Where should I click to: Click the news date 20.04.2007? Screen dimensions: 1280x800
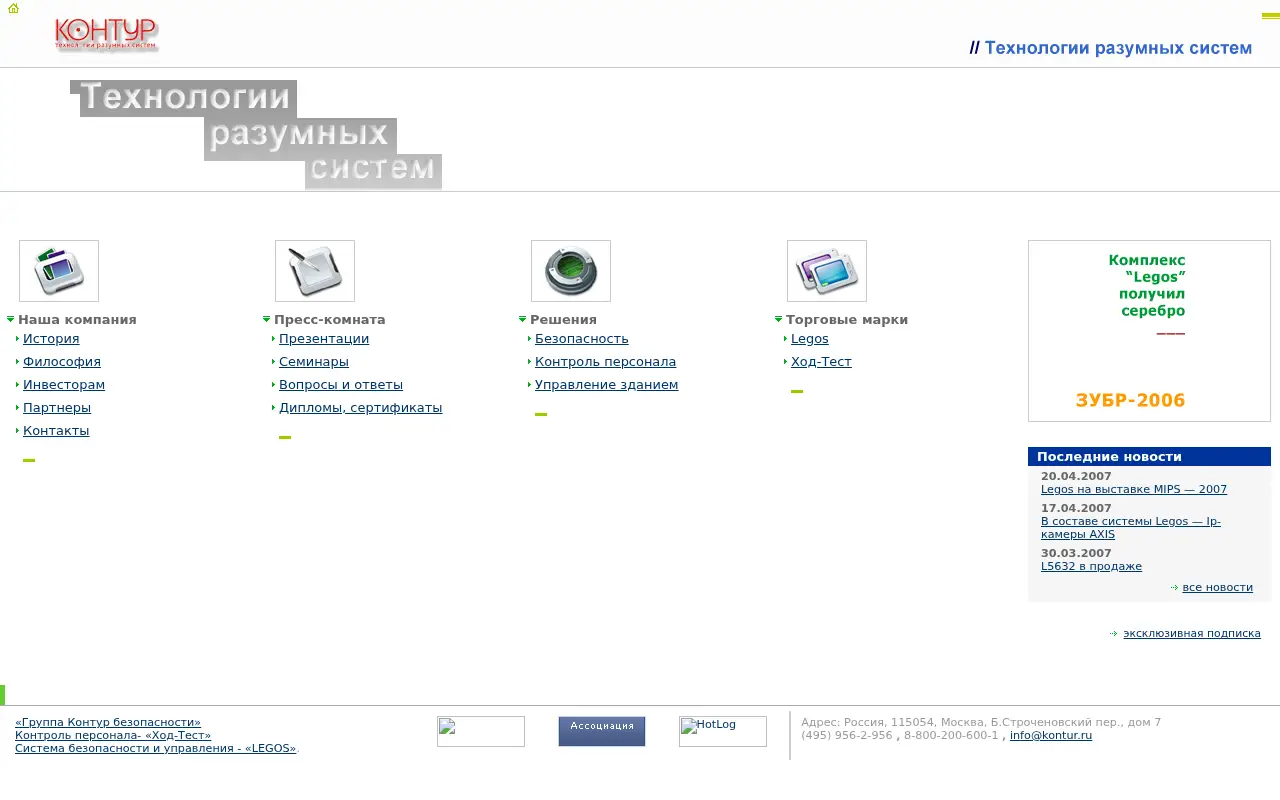click(1076, 477)
